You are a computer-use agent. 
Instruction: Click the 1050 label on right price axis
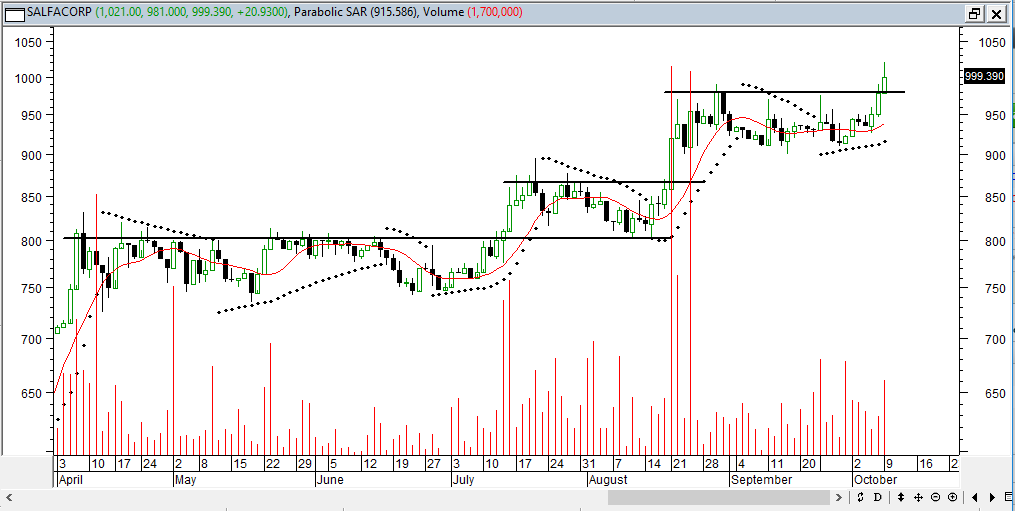click(x=994, y=43)
